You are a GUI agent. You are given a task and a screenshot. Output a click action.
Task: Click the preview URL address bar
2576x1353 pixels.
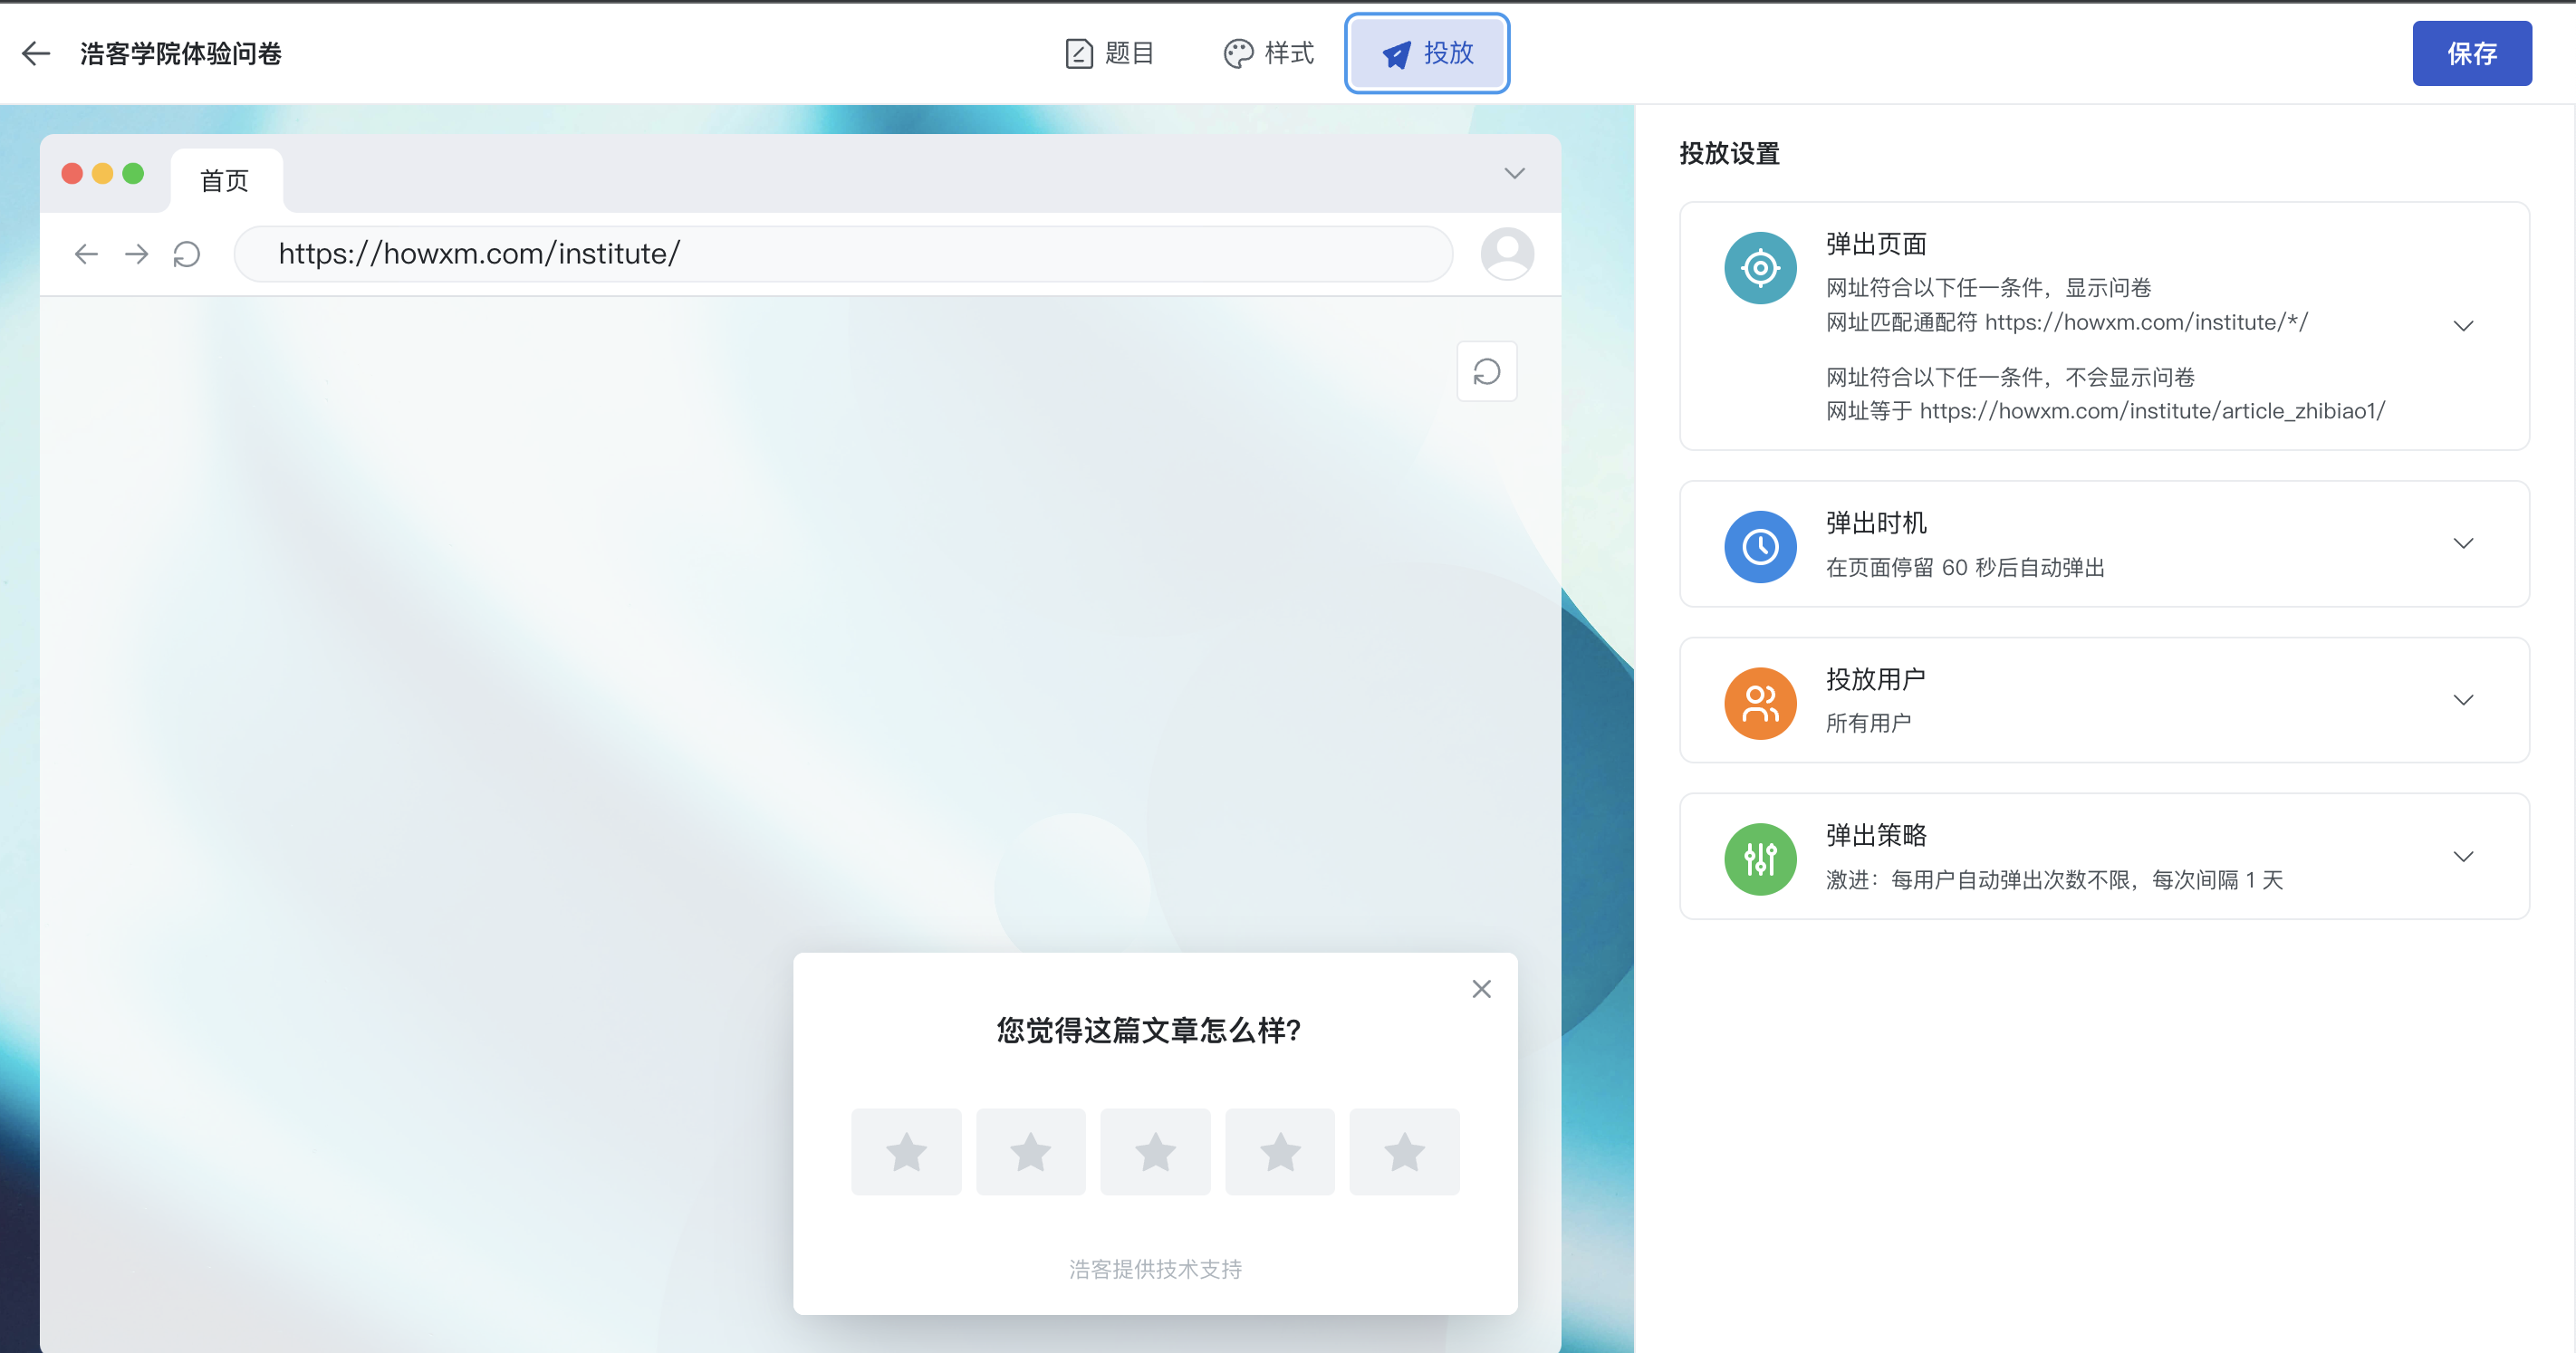coord(843,254)
